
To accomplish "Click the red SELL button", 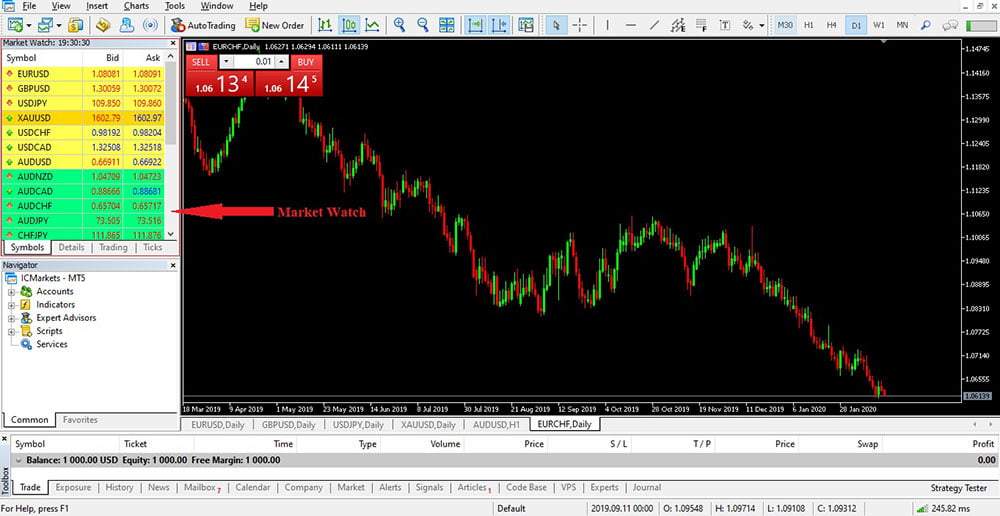I will point(201,62).
